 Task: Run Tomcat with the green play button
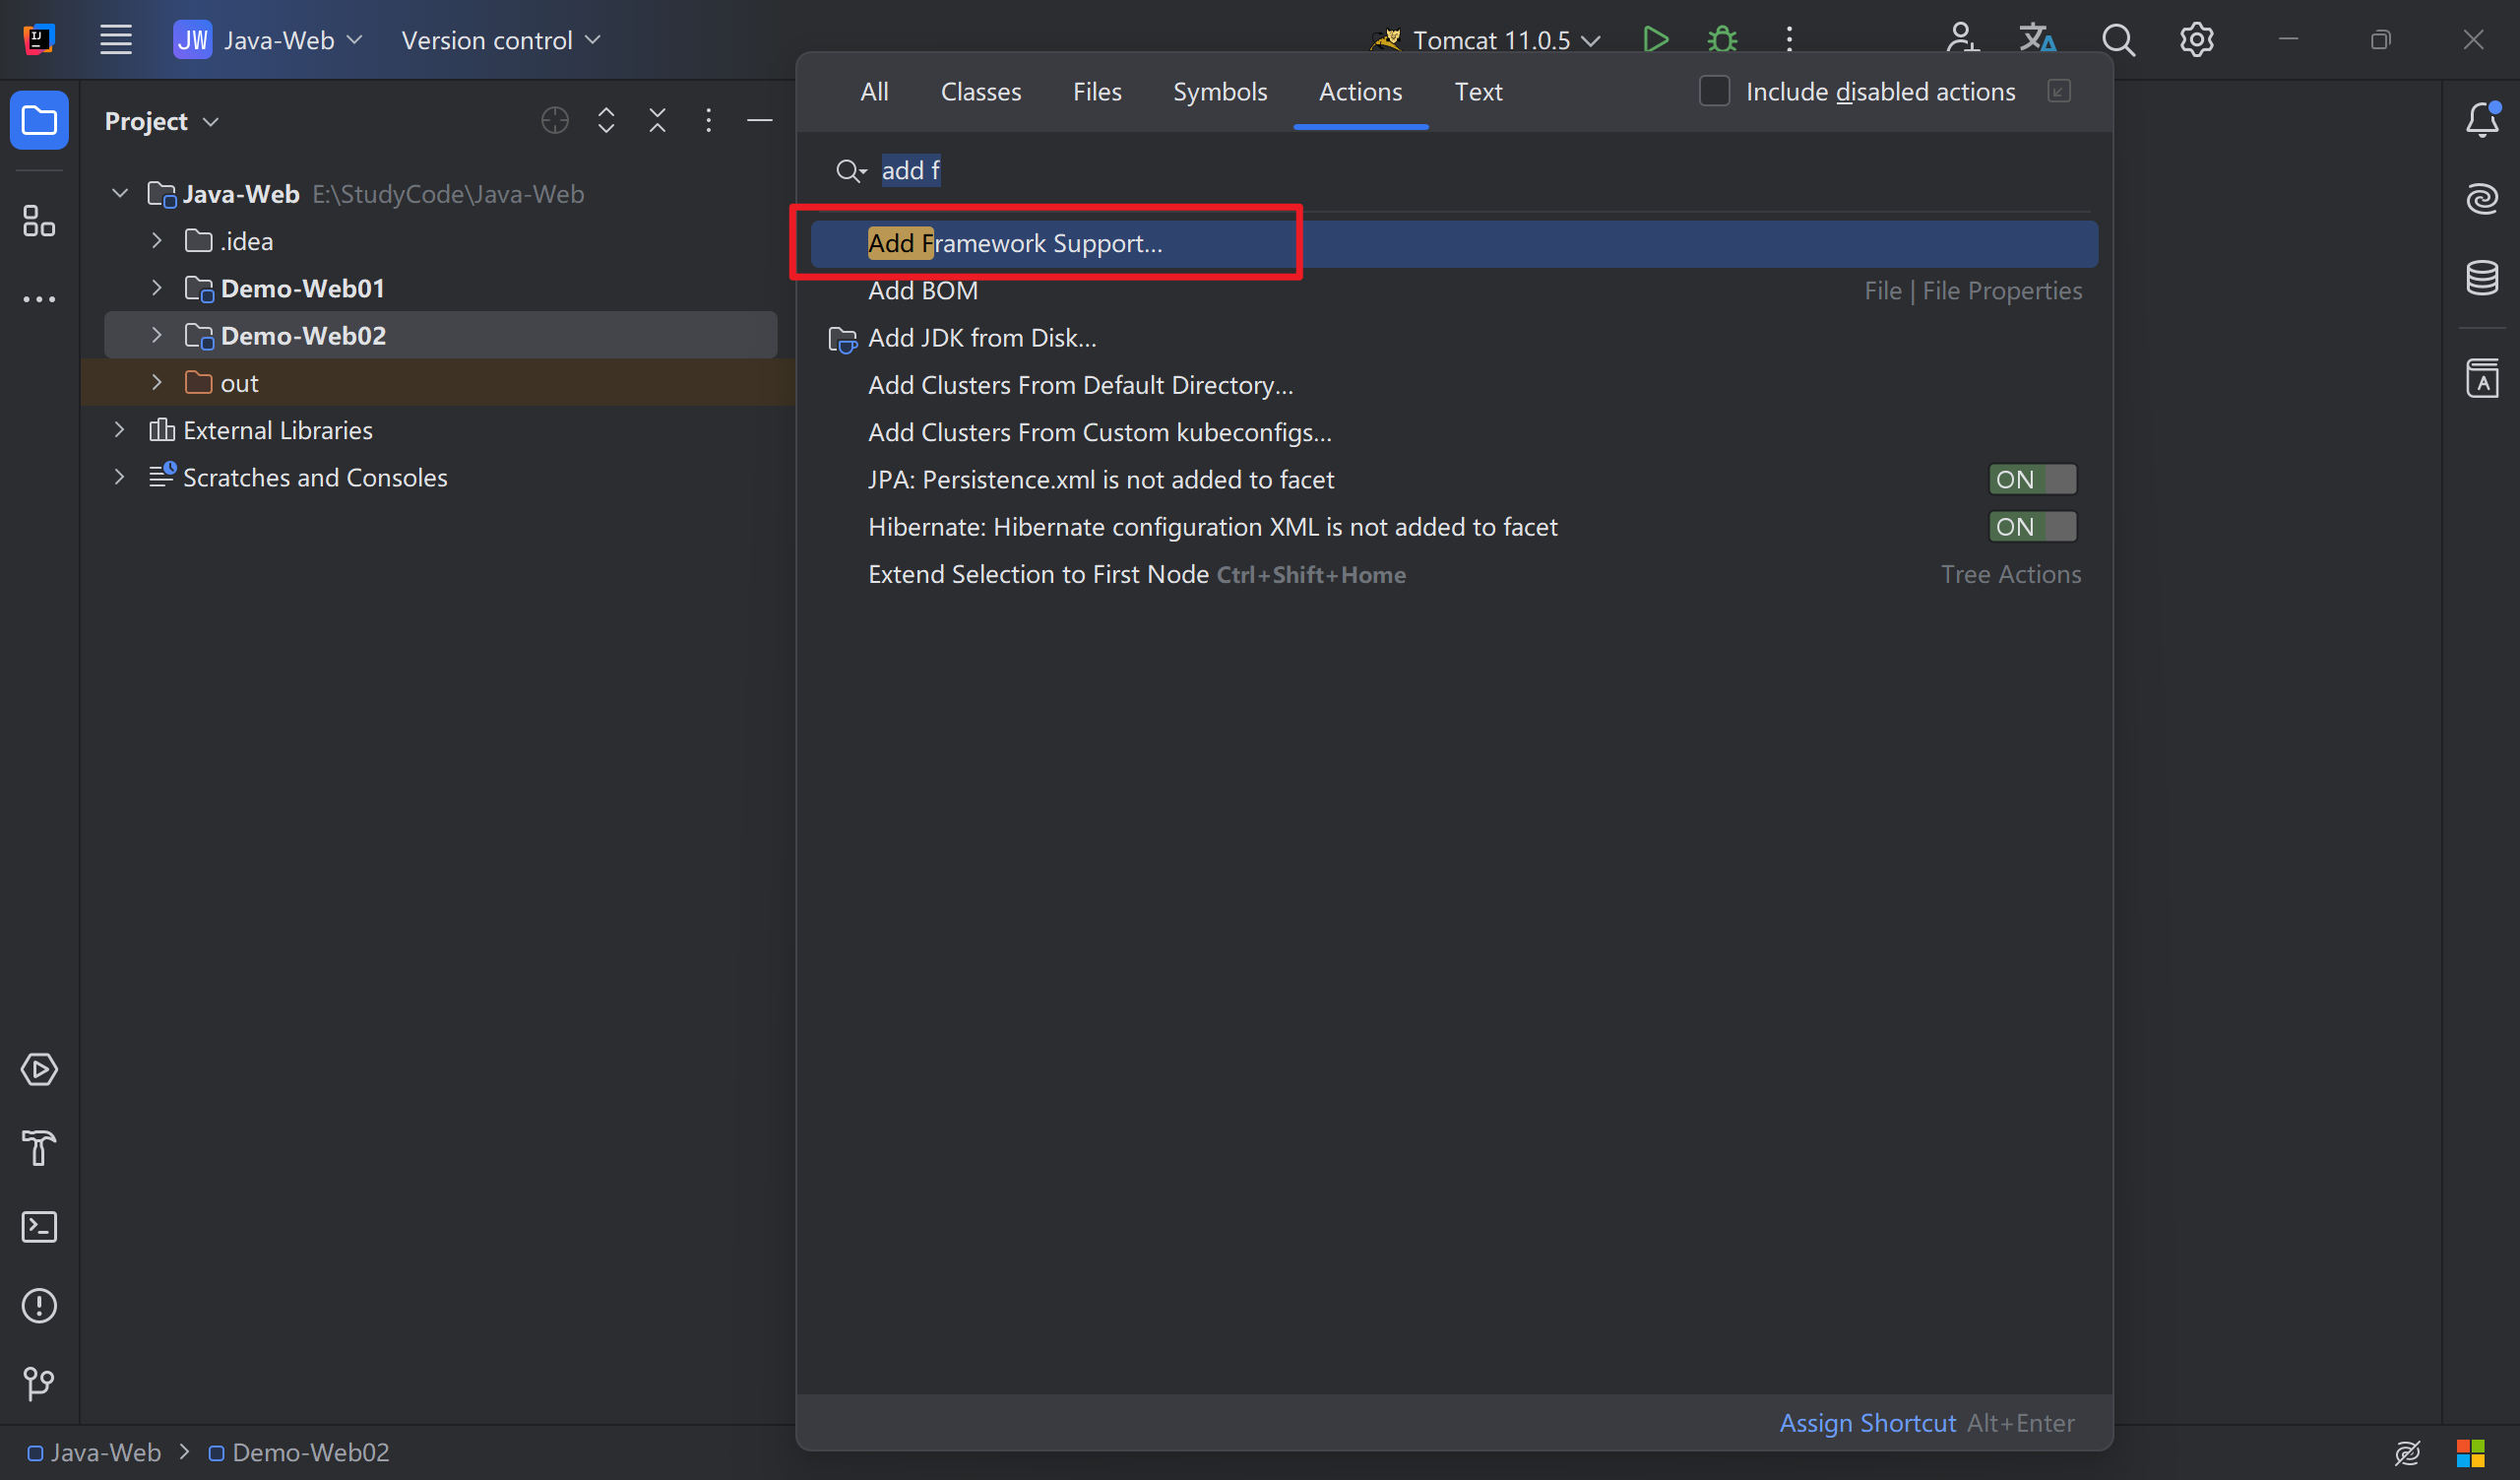point(1655,40)
